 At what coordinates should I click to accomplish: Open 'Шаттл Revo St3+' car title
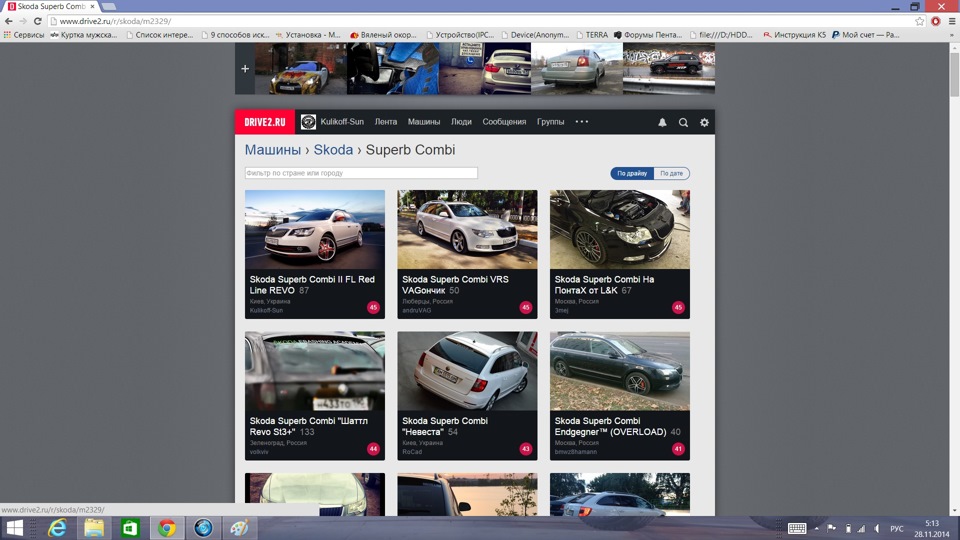[309, 426]
